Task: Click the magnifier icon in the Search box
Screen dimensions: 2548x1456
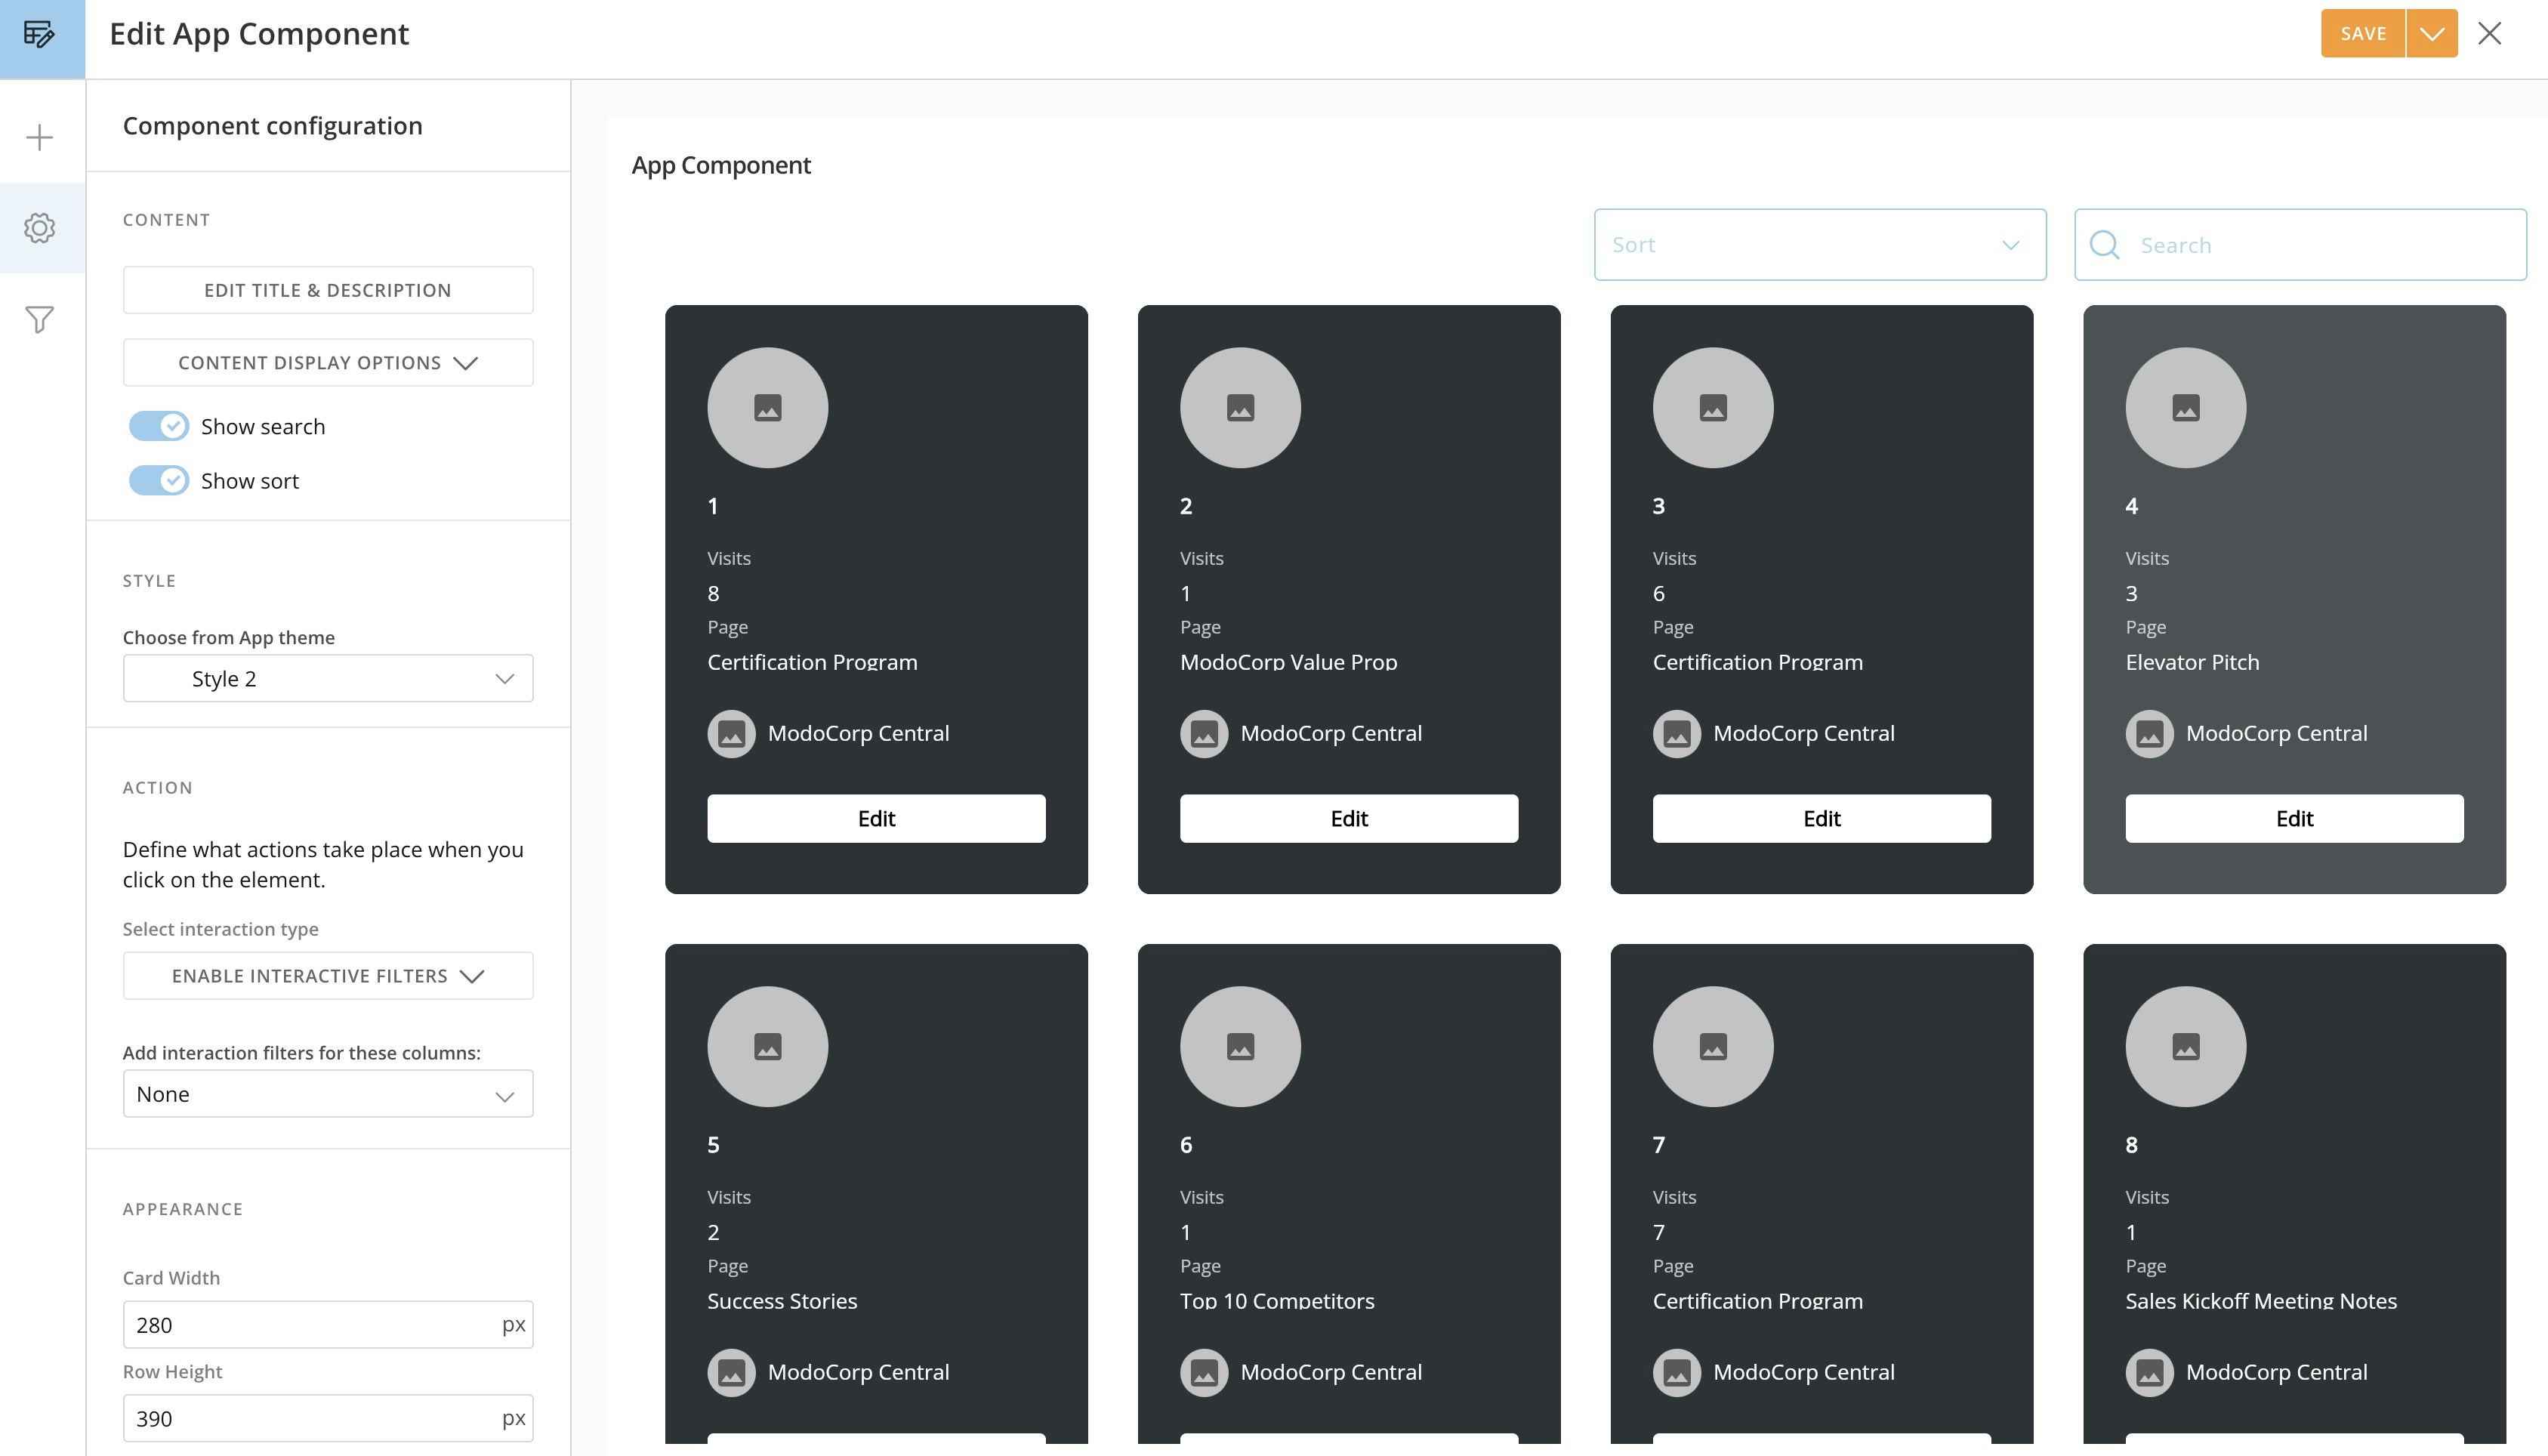Action: (x=2104, y=245)
